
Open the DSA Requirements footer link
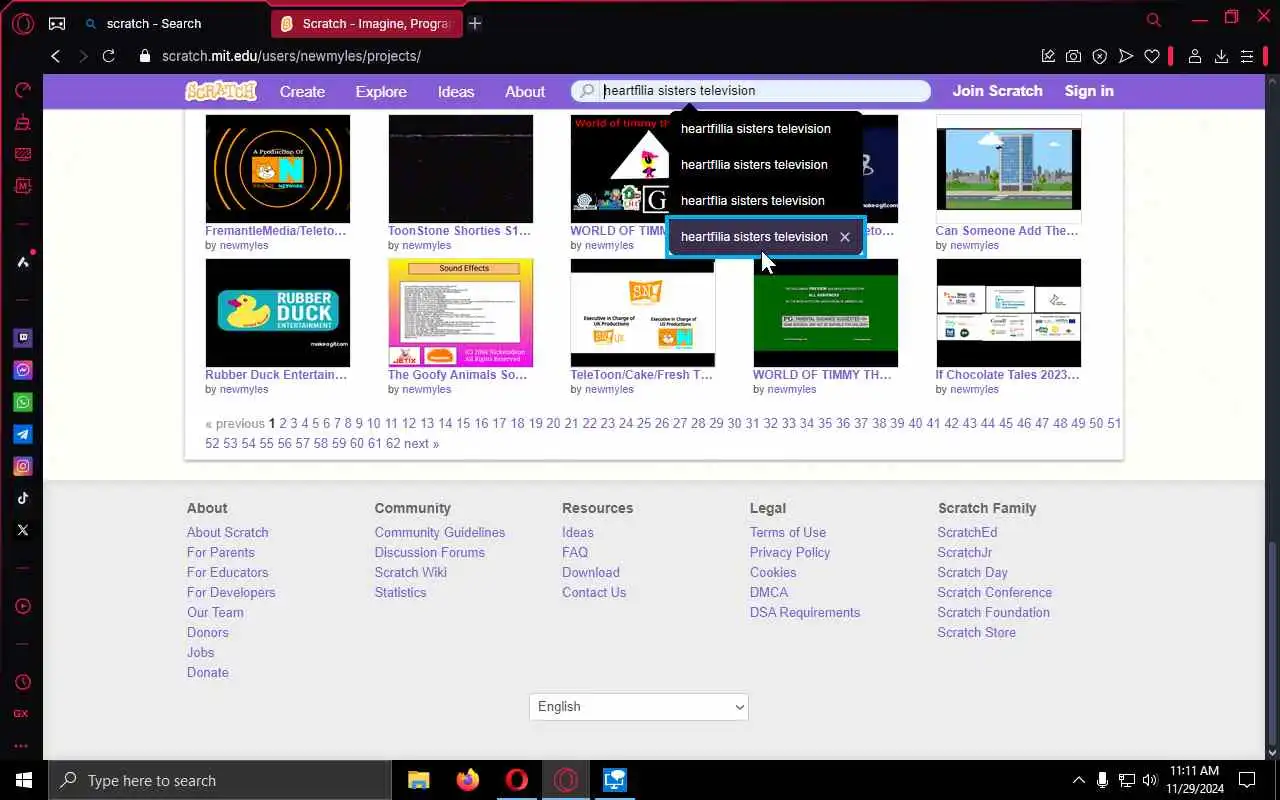[x=805, y=613]
